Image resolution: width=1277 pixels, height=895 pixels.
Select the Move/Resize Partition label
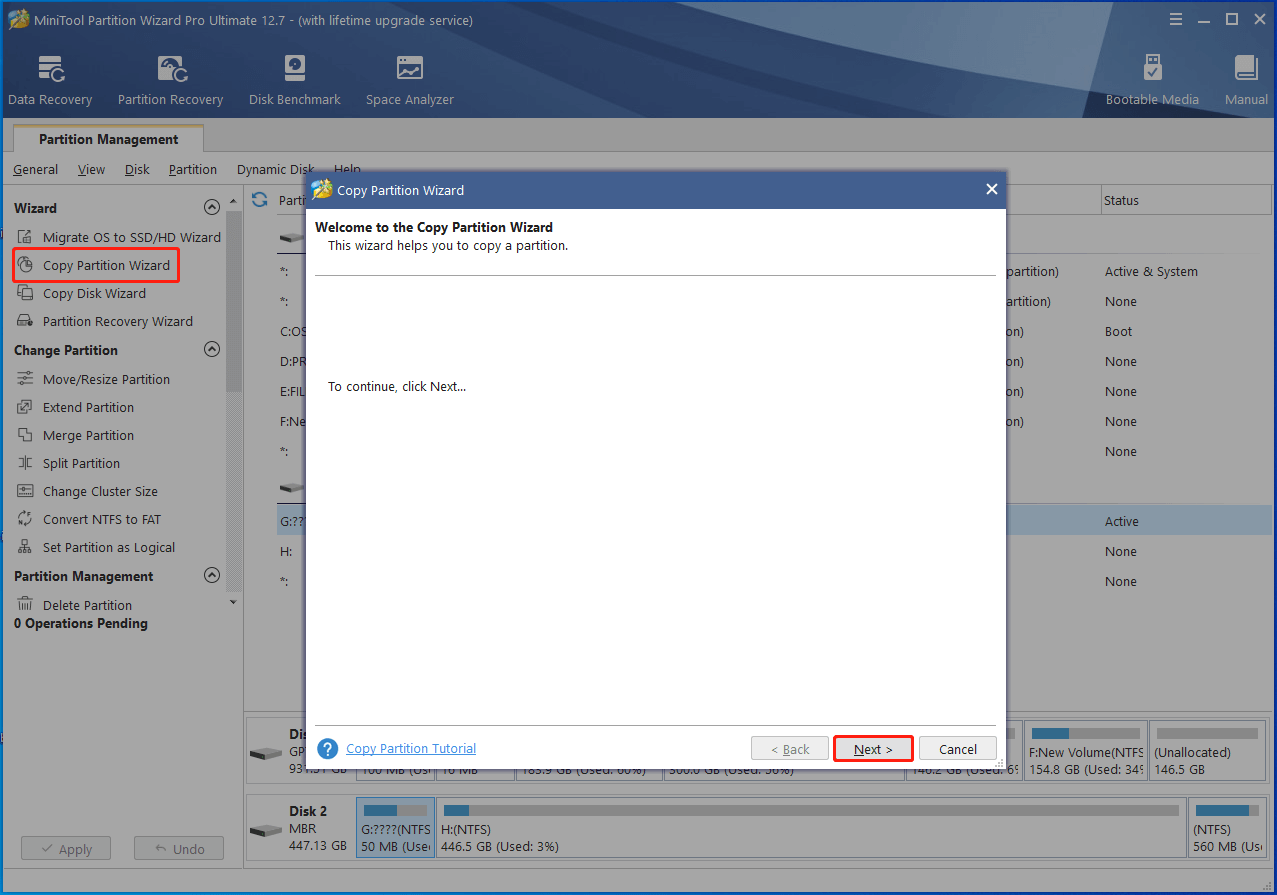pos(106,379)
